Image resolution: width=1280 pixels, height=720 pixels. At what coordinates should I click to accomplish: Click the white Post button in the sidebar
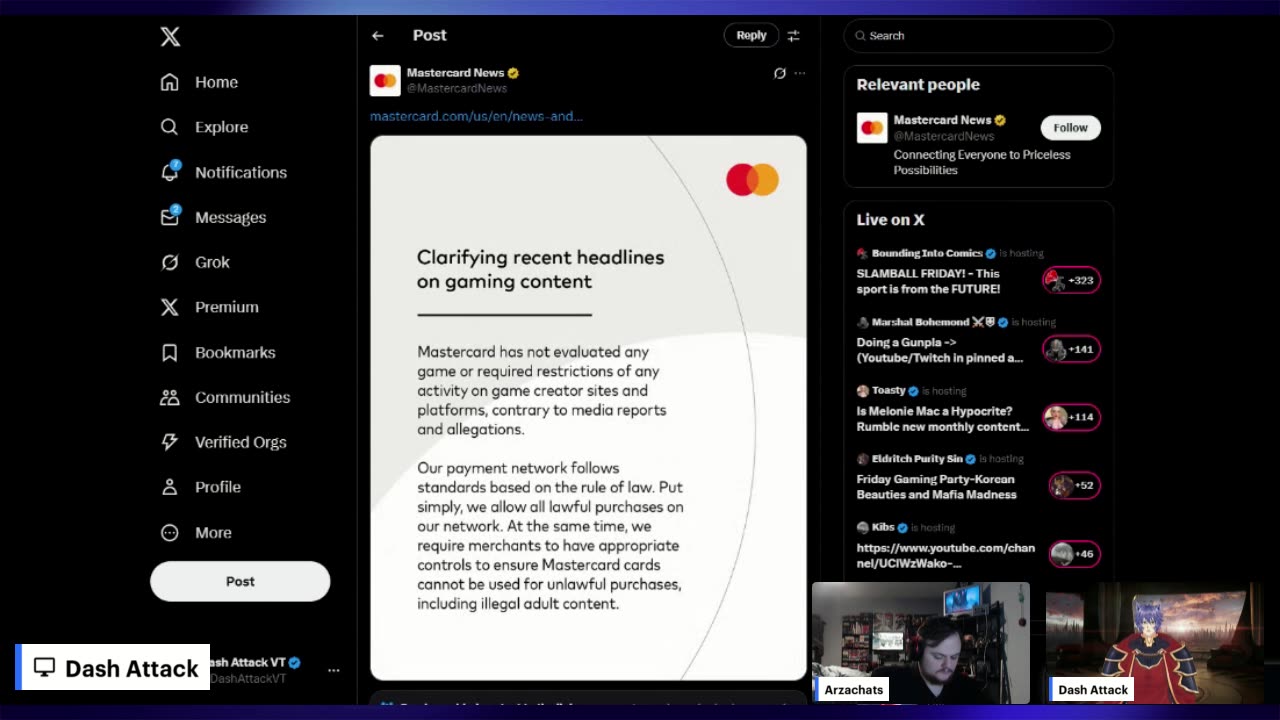[x=240, y=581]
